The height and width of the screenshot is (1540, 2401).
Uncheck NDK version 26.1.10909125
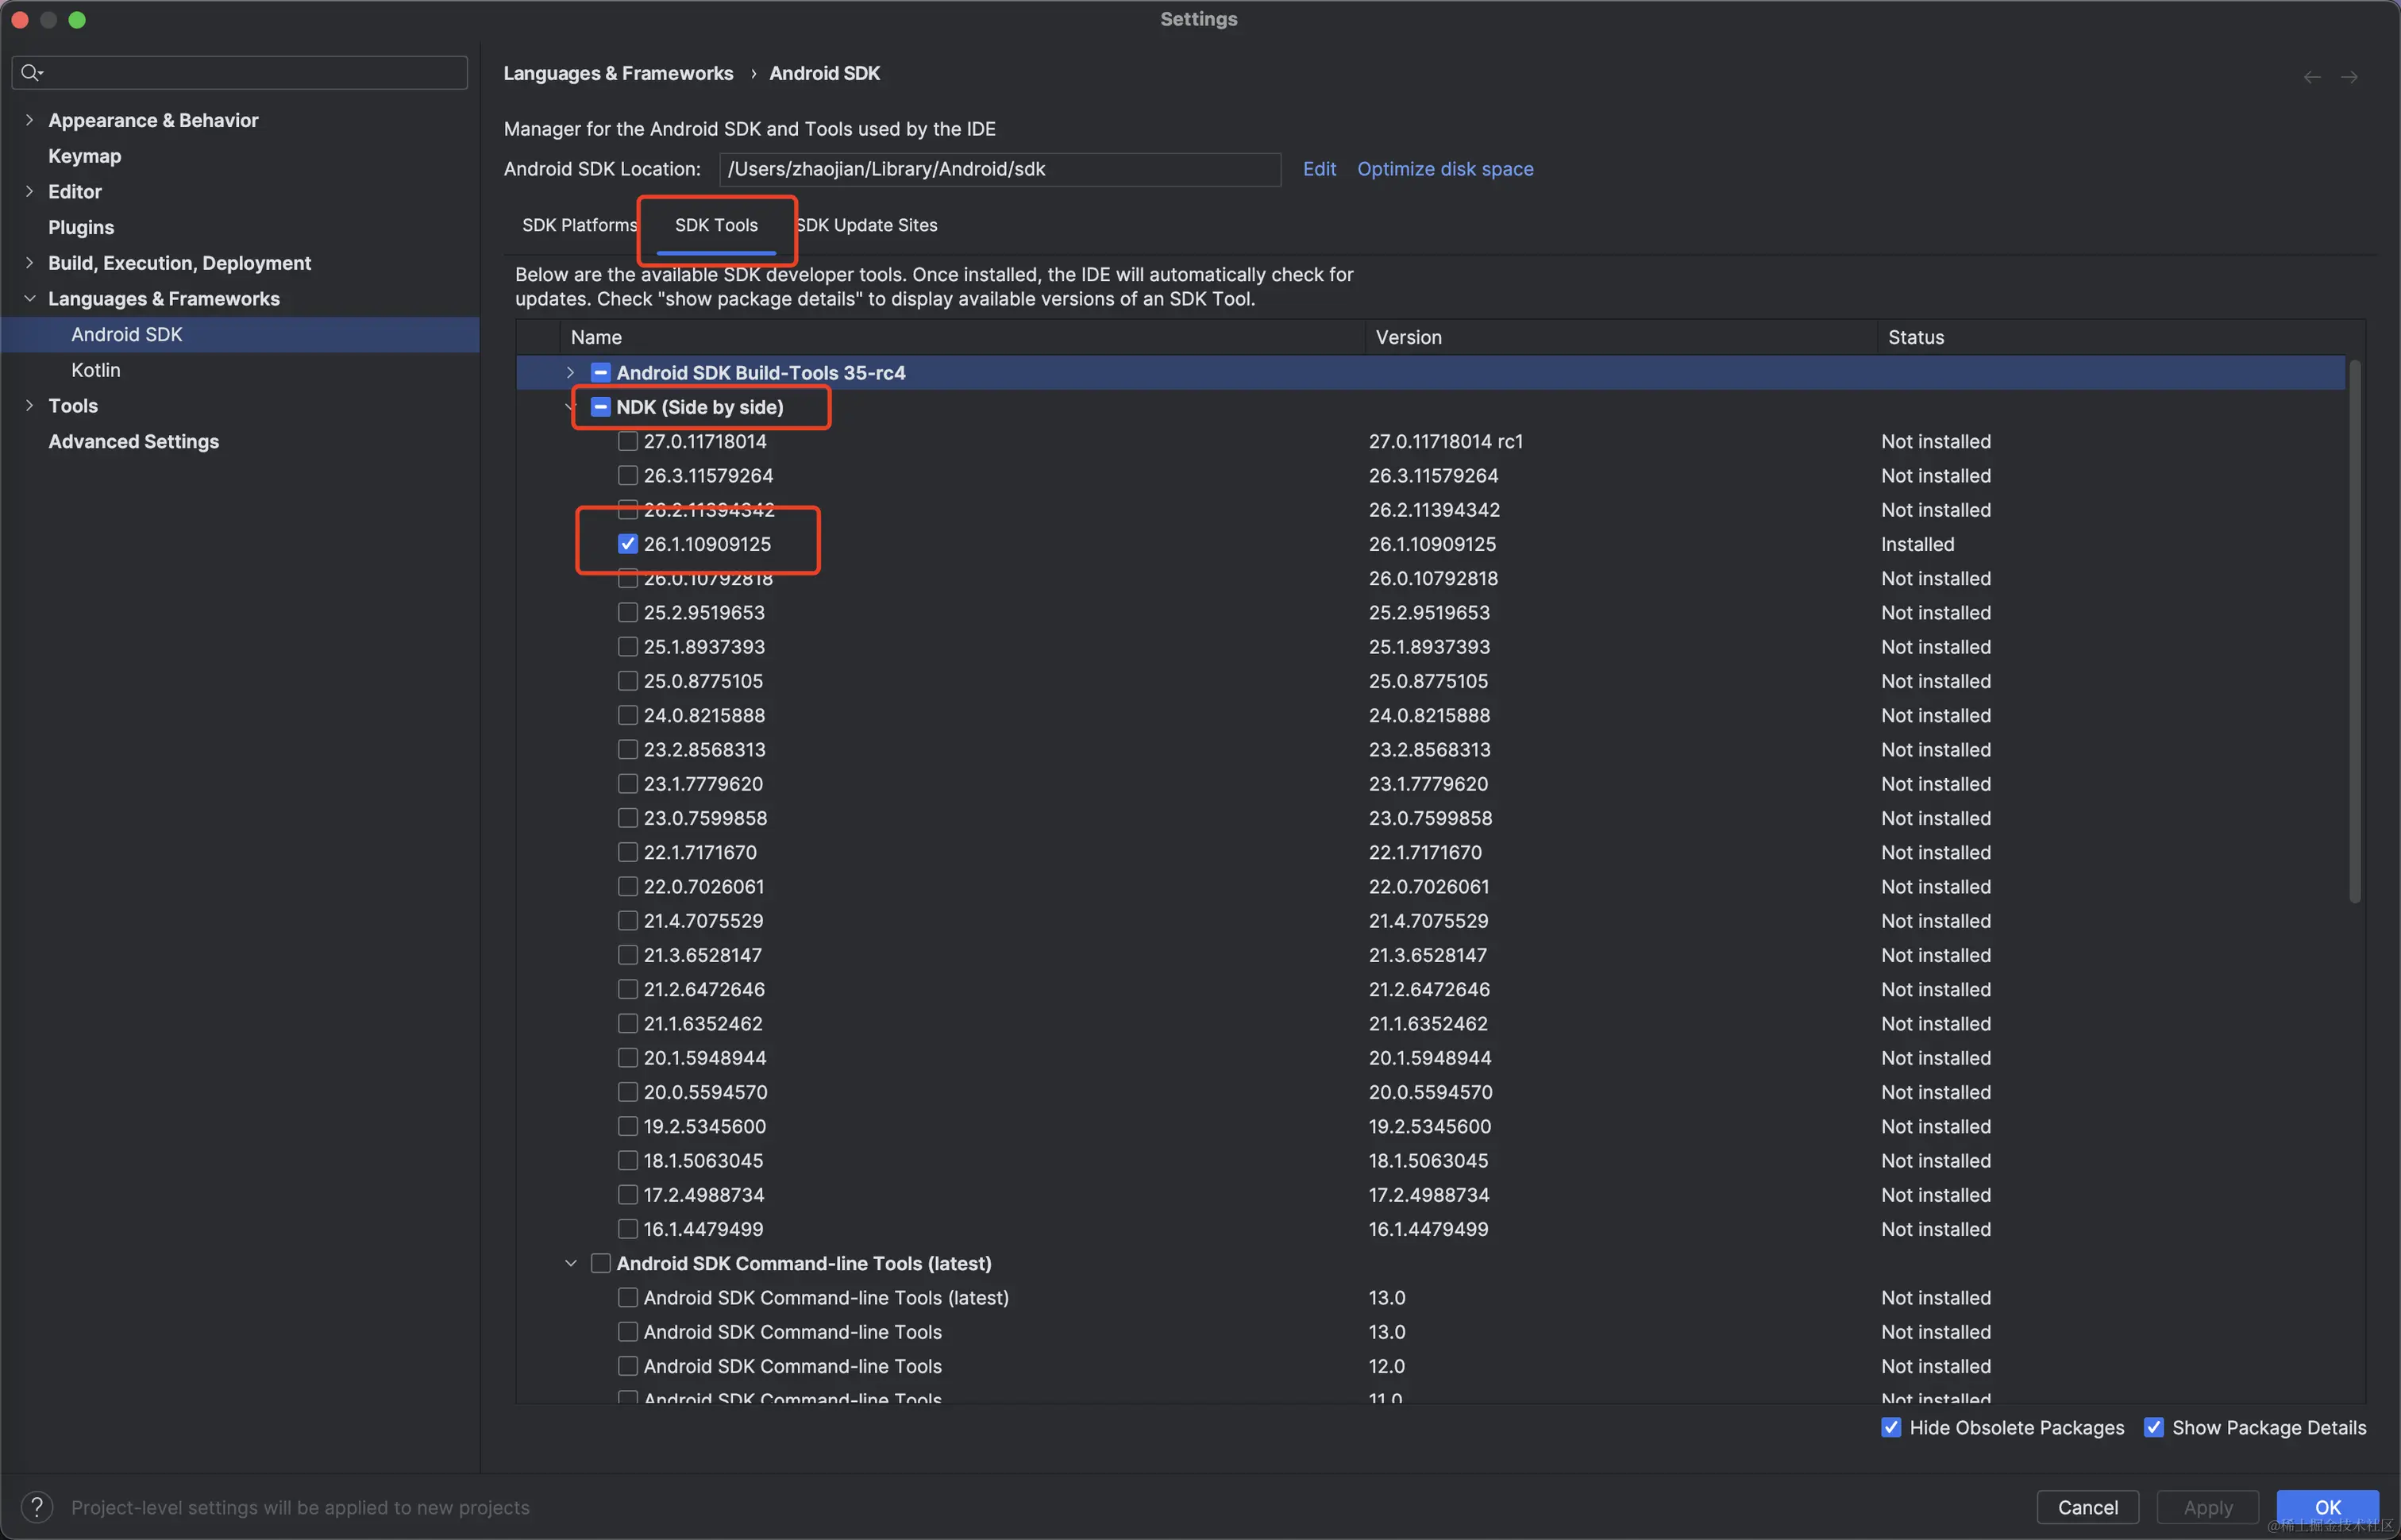[x=628, y=544]
